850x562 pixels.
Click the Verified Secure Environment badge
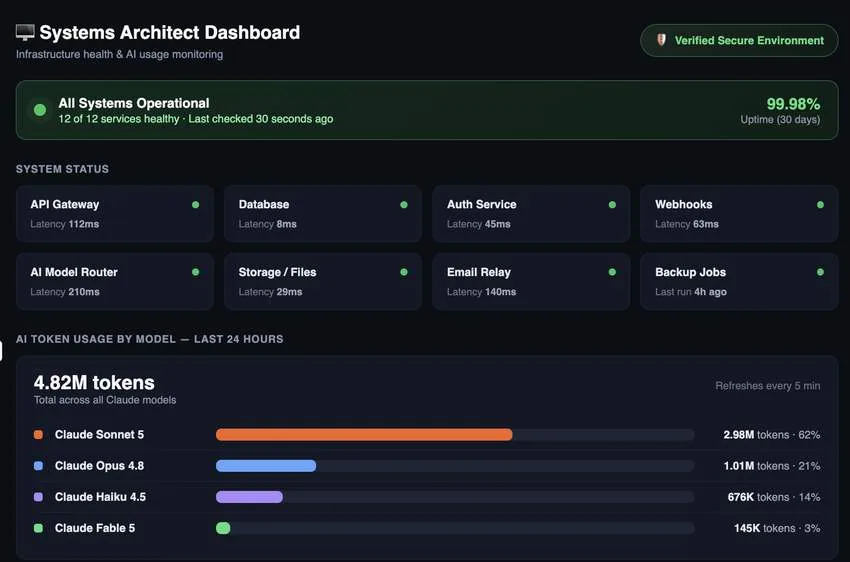[739, 41]
